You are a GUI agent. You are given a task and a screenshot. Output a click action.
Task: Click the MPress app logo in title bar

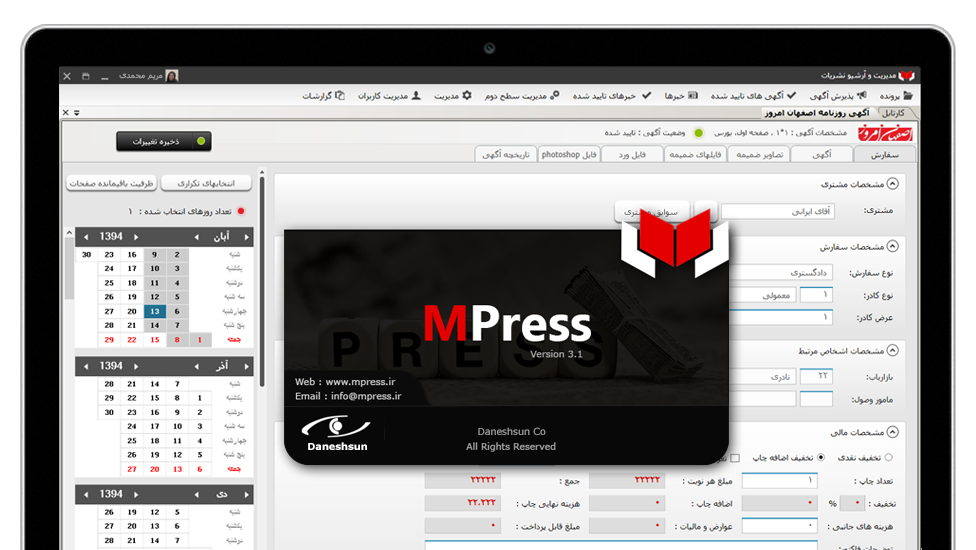[x=907, y=75]
